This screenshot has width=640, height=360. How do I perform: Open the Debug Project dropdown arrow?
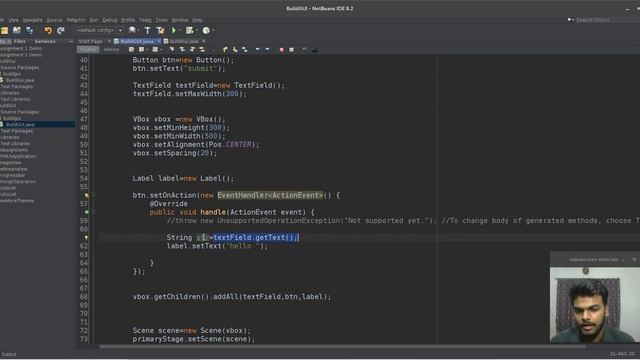click(196, 30)
